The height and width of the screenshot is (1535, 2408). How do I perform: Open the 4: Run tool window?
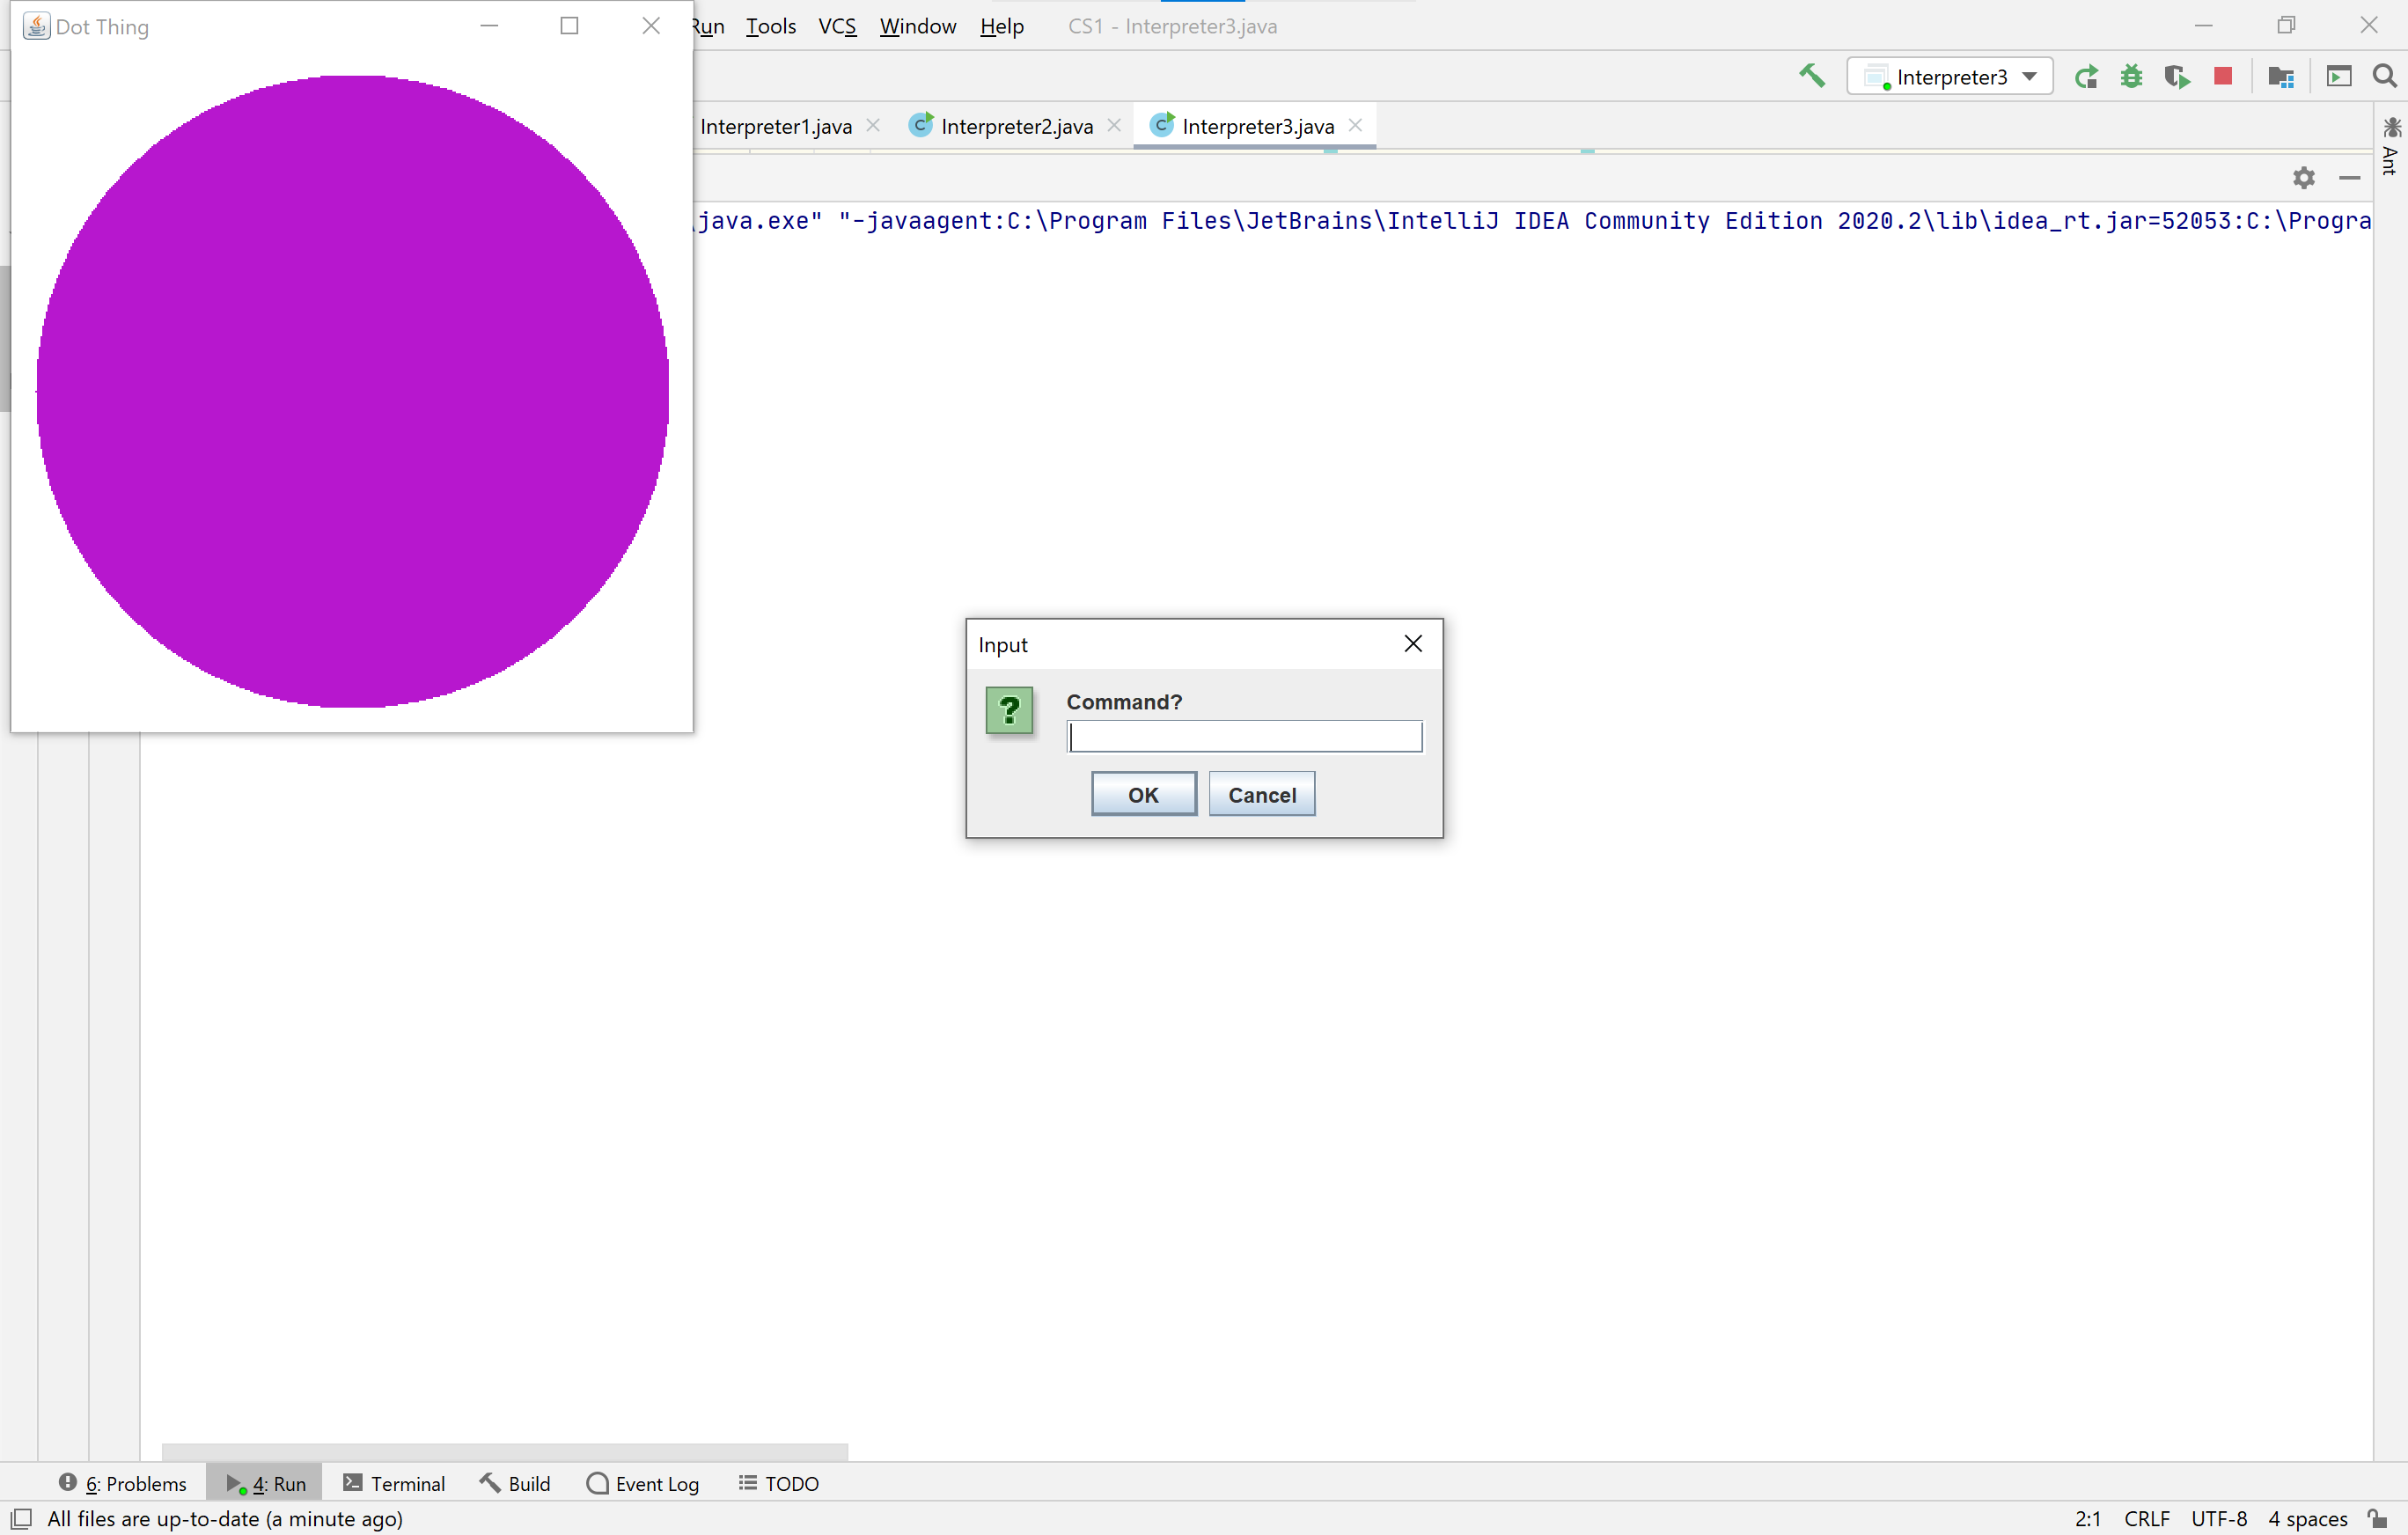coord(265,1483)
